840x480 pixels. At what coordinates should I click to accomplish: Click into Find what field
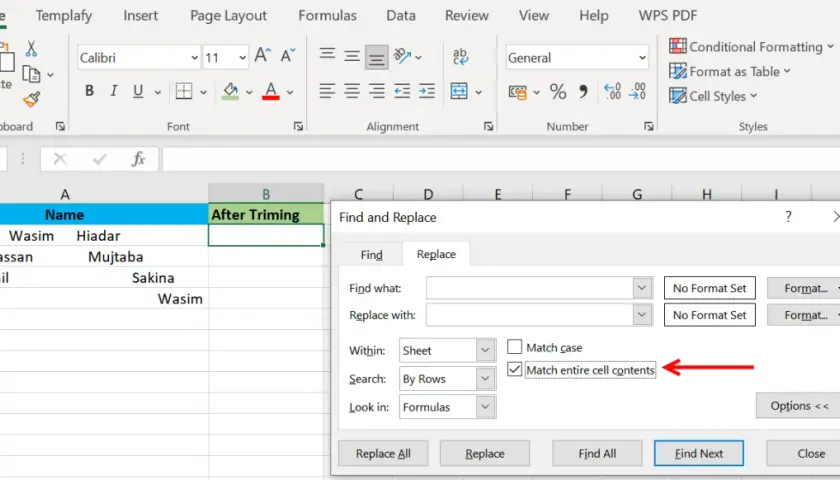coord(529,288)
